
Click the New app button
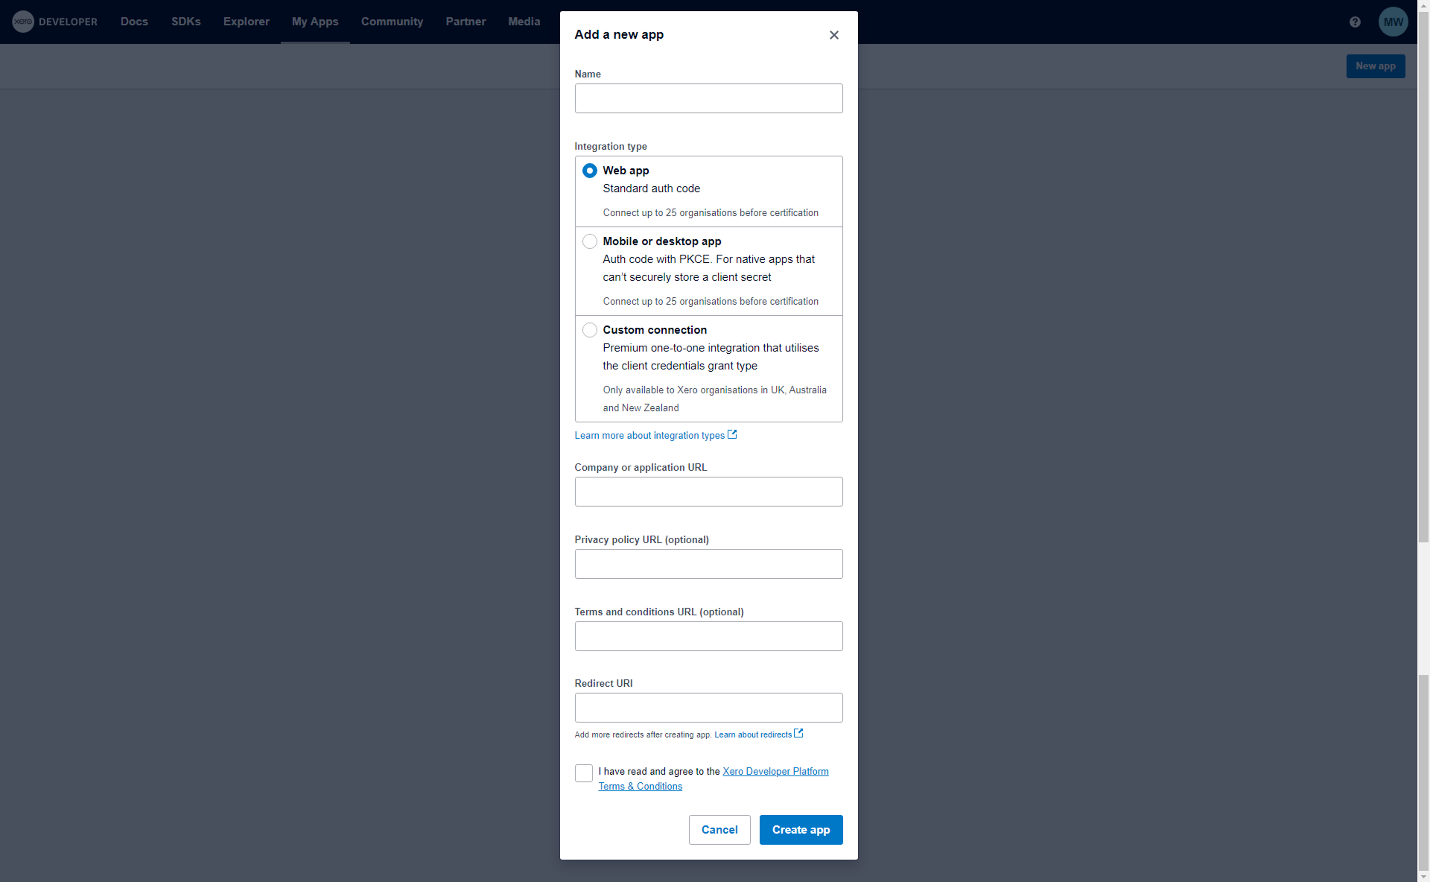pyautogui.click(x=1375, y=65)
